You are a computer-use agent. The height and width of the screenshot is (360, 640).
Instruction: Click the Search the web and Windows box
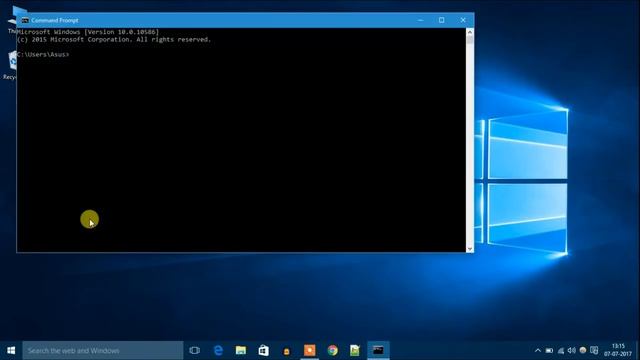click(102, 350)
